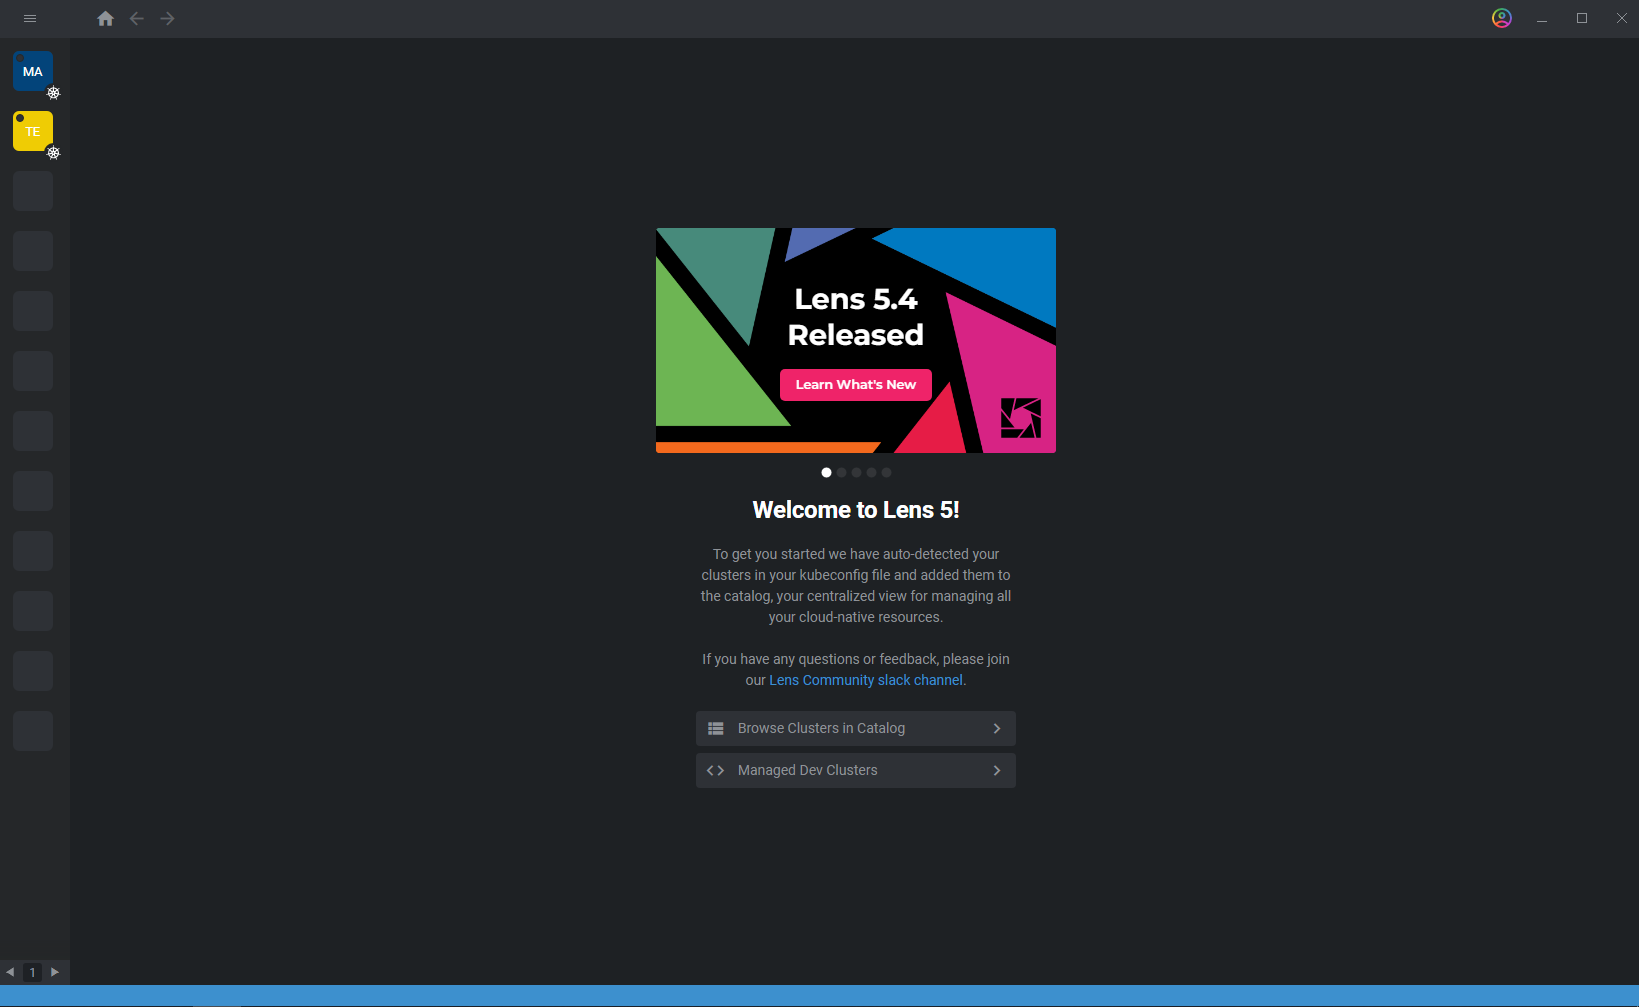Click the Lens 5.4 Released banner
Image resolution: width=1639 pixels, height=1007 pixels.
(x=856, y=340)
